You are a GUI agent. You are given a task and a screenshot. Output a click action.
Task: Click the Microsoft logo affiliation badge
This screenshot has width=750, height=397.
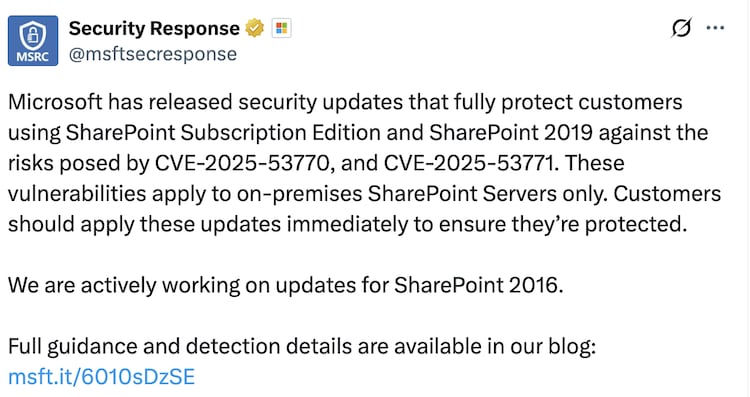tap(281, 28)
